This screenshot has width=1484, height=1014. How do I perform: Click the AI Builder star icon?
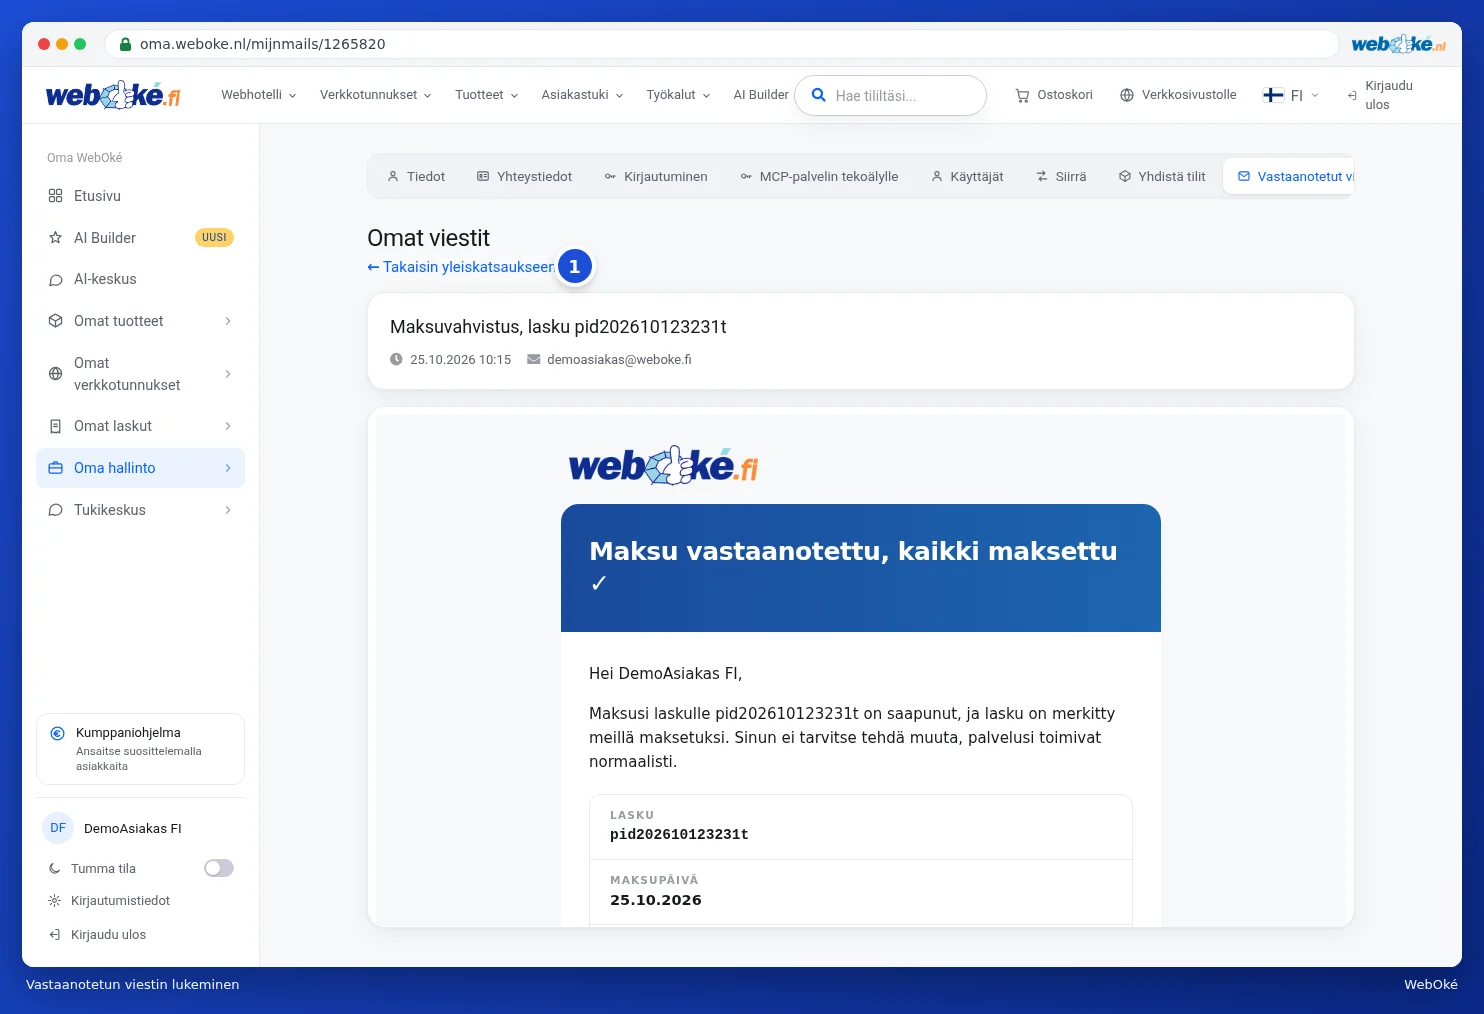pyautogui.click(x=56, y=238)
